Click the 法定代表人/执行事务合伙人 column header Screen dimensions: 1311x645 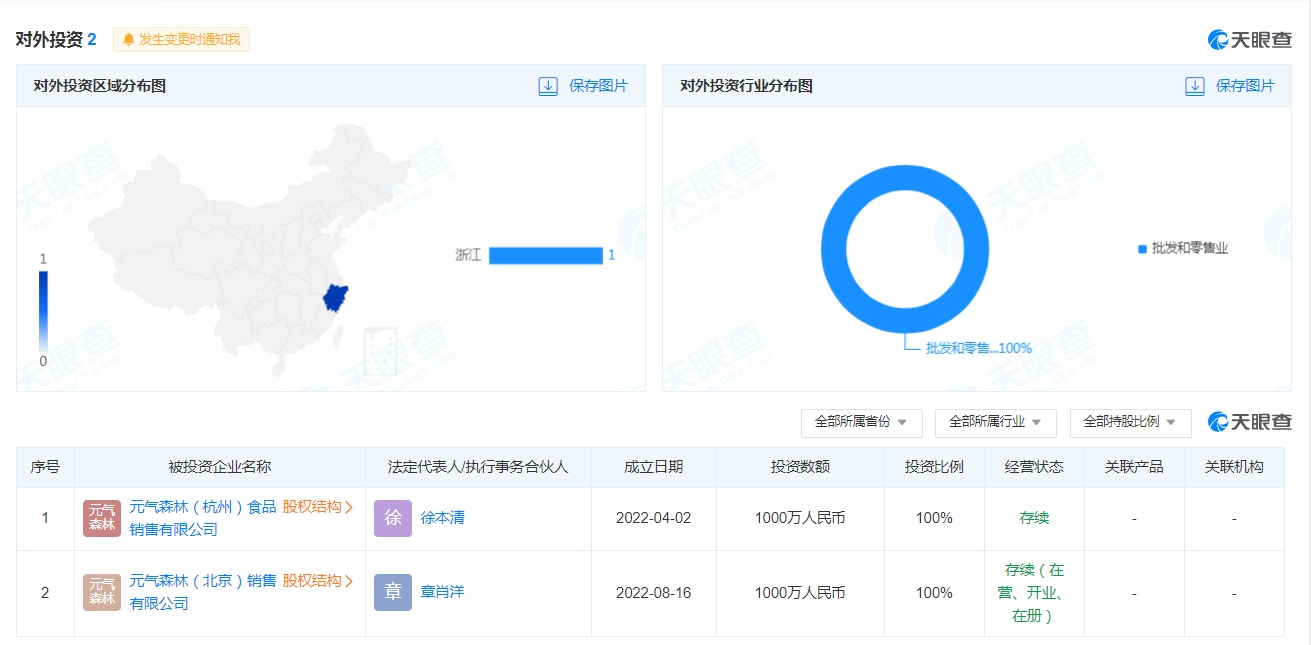click(x=478, y=467)
